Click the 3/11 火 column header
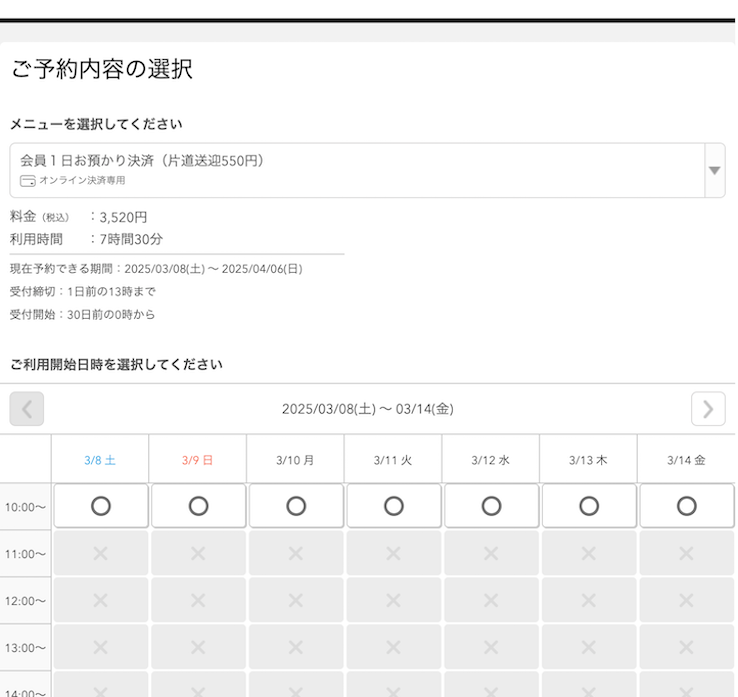The height and width of the screenshot is (697, 738). point(393,460)
